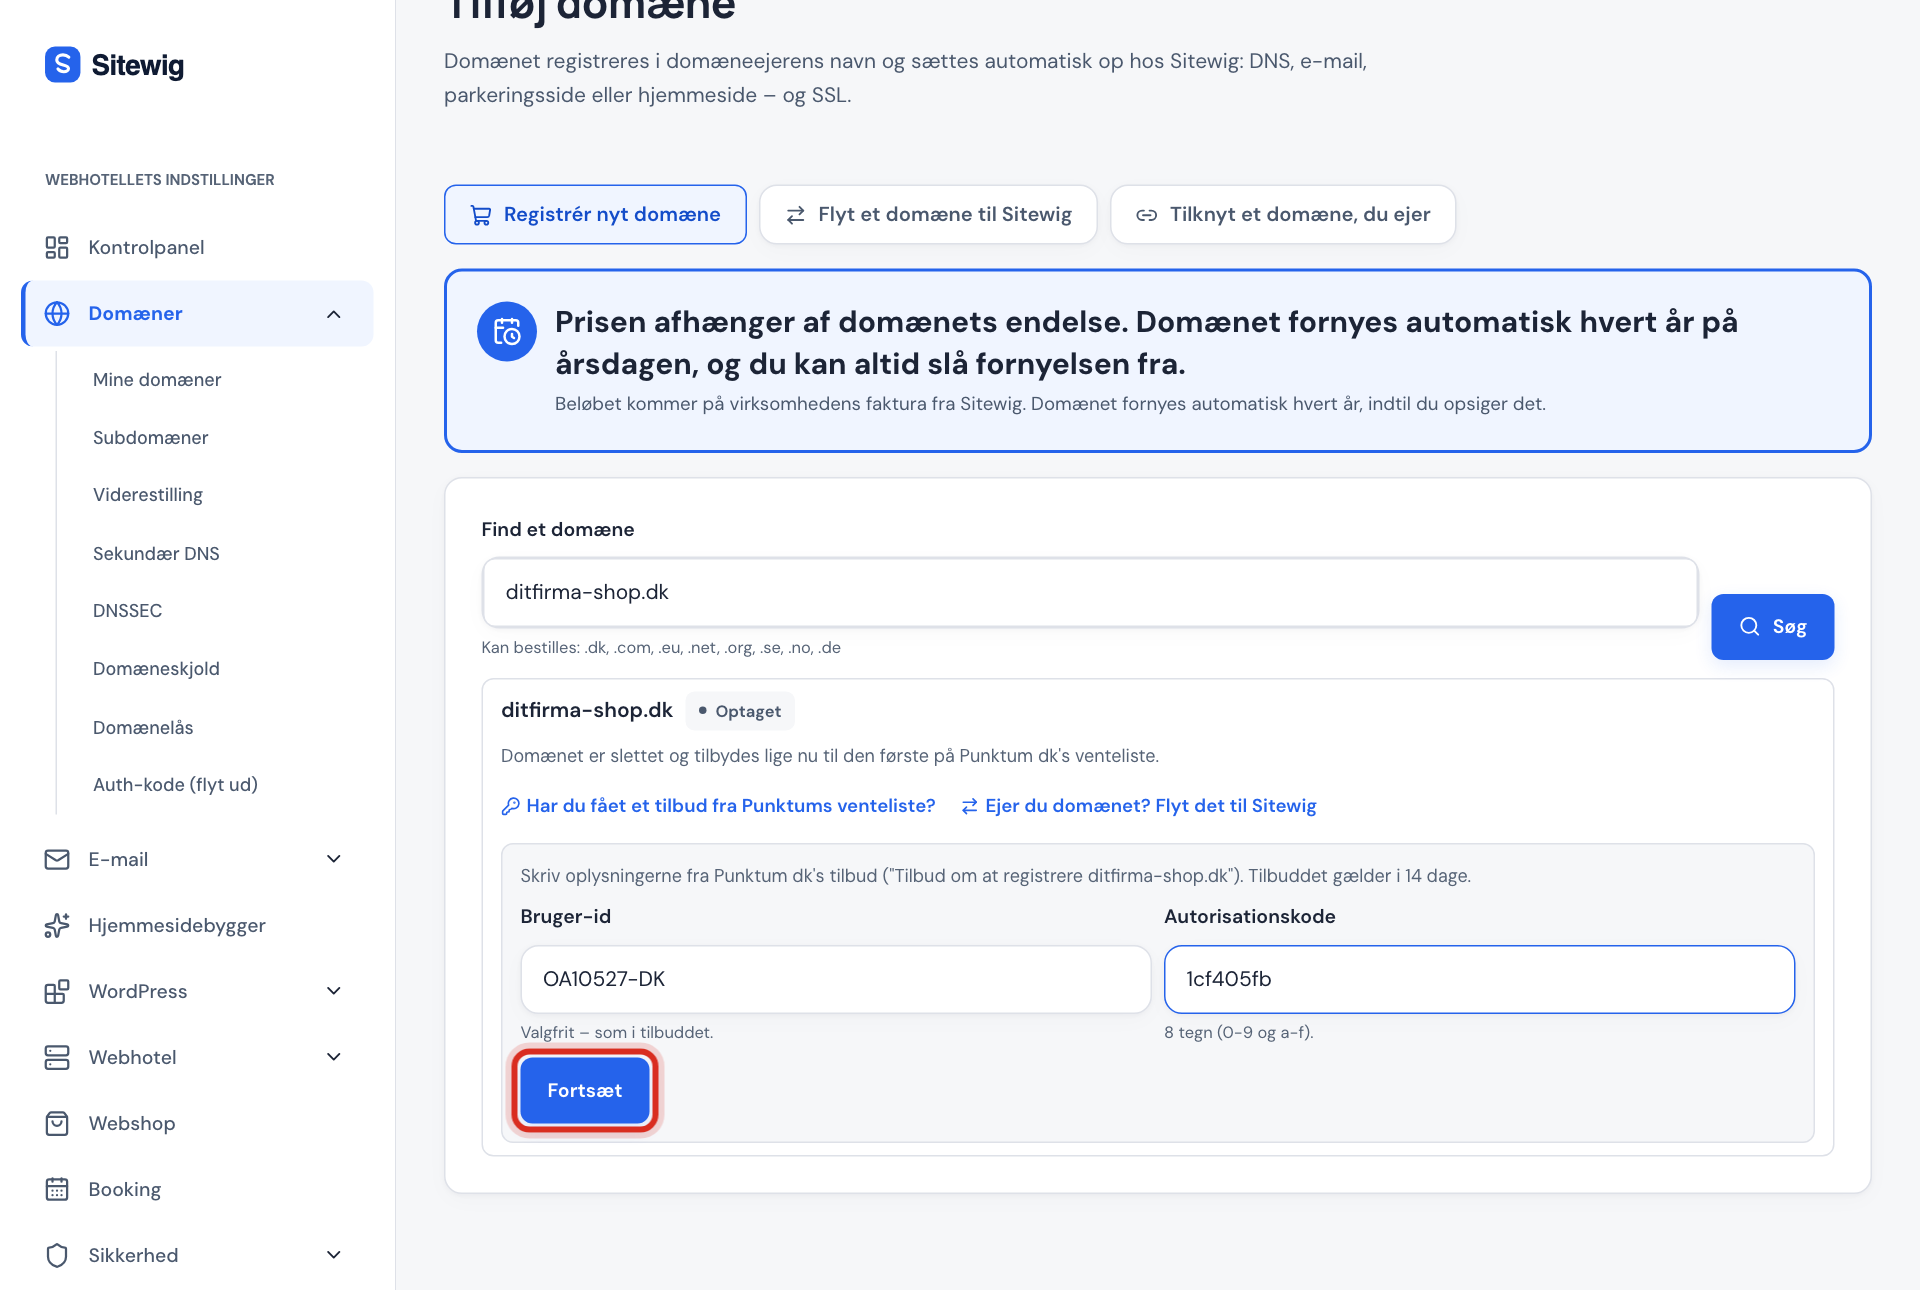Open Domæneskjold submenu item

[x=156, y=669]
